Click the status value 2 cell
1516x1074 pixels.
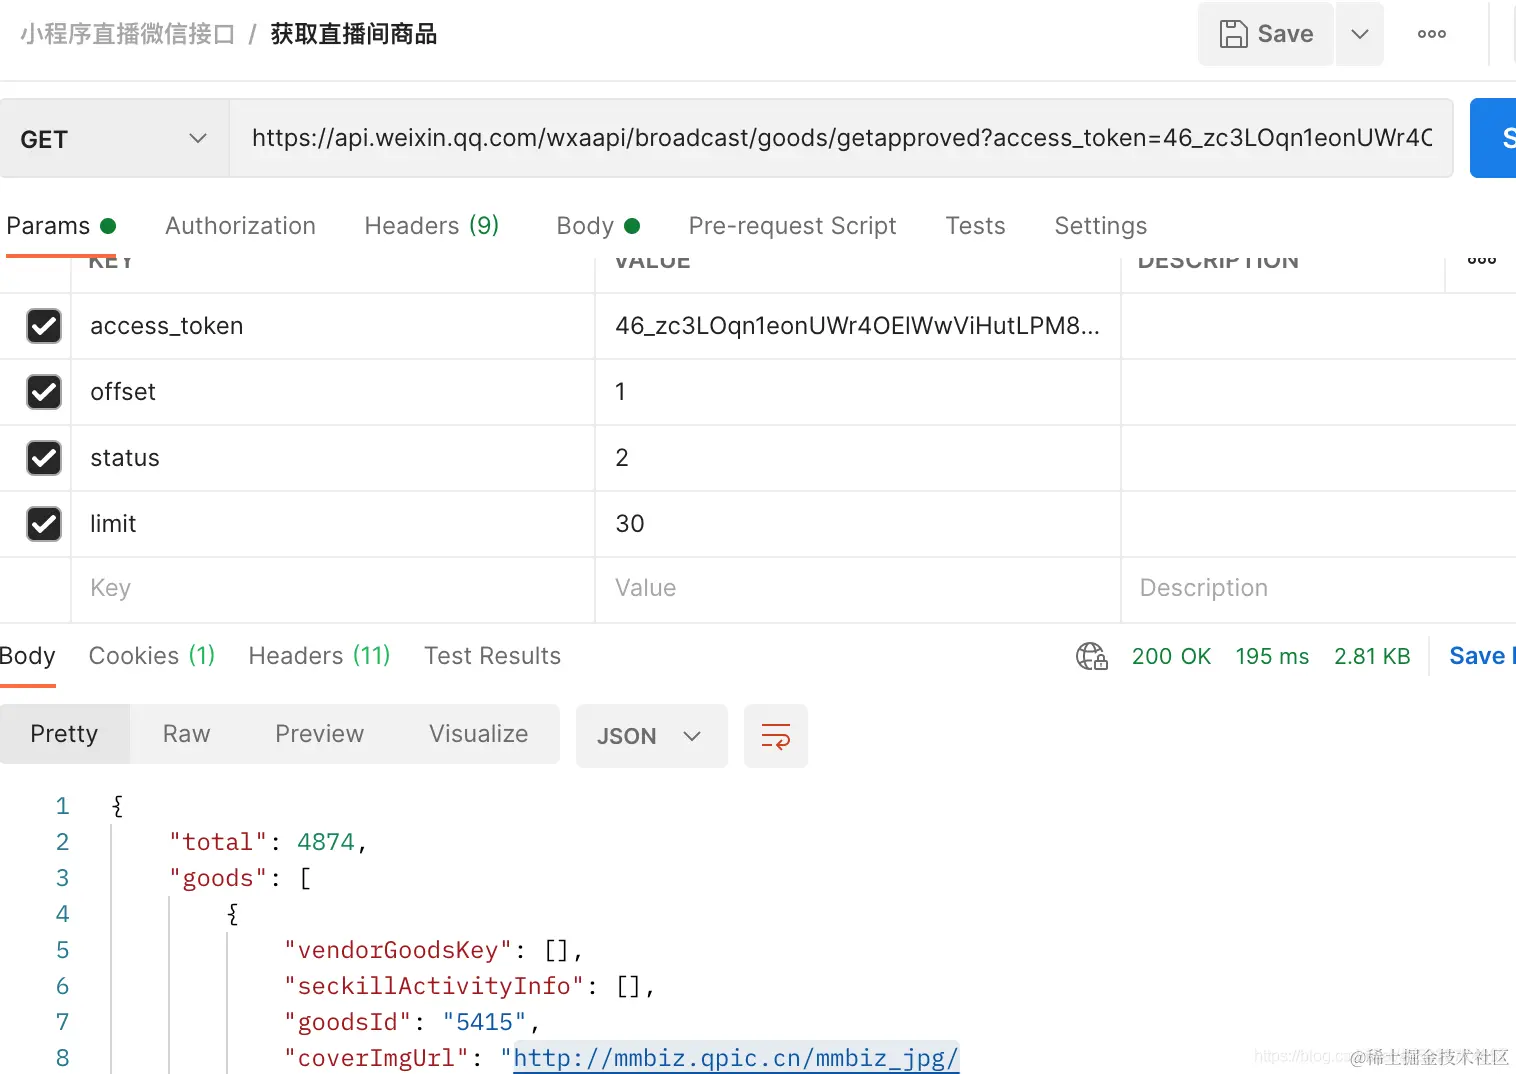click(858, 458)
